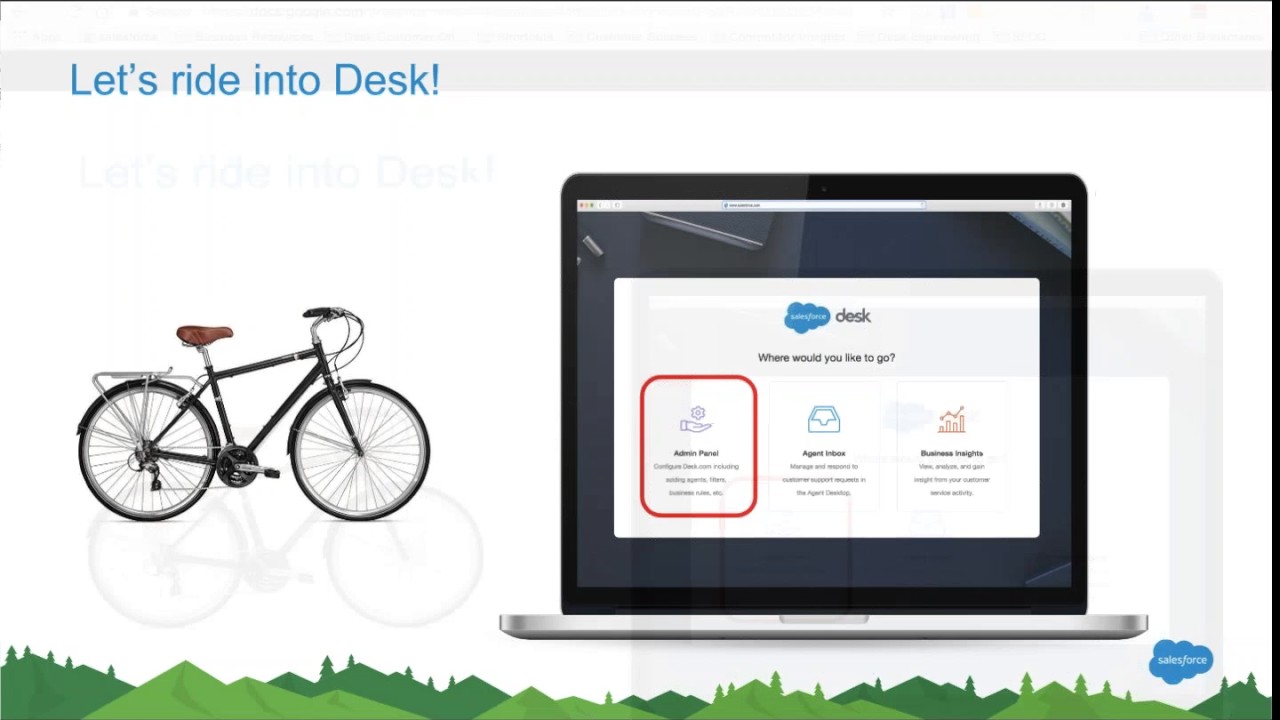This screenshot has width=1280, height=720.
Task: Click the Agent Inbox tray icon
Action: [x=824, y=419]
